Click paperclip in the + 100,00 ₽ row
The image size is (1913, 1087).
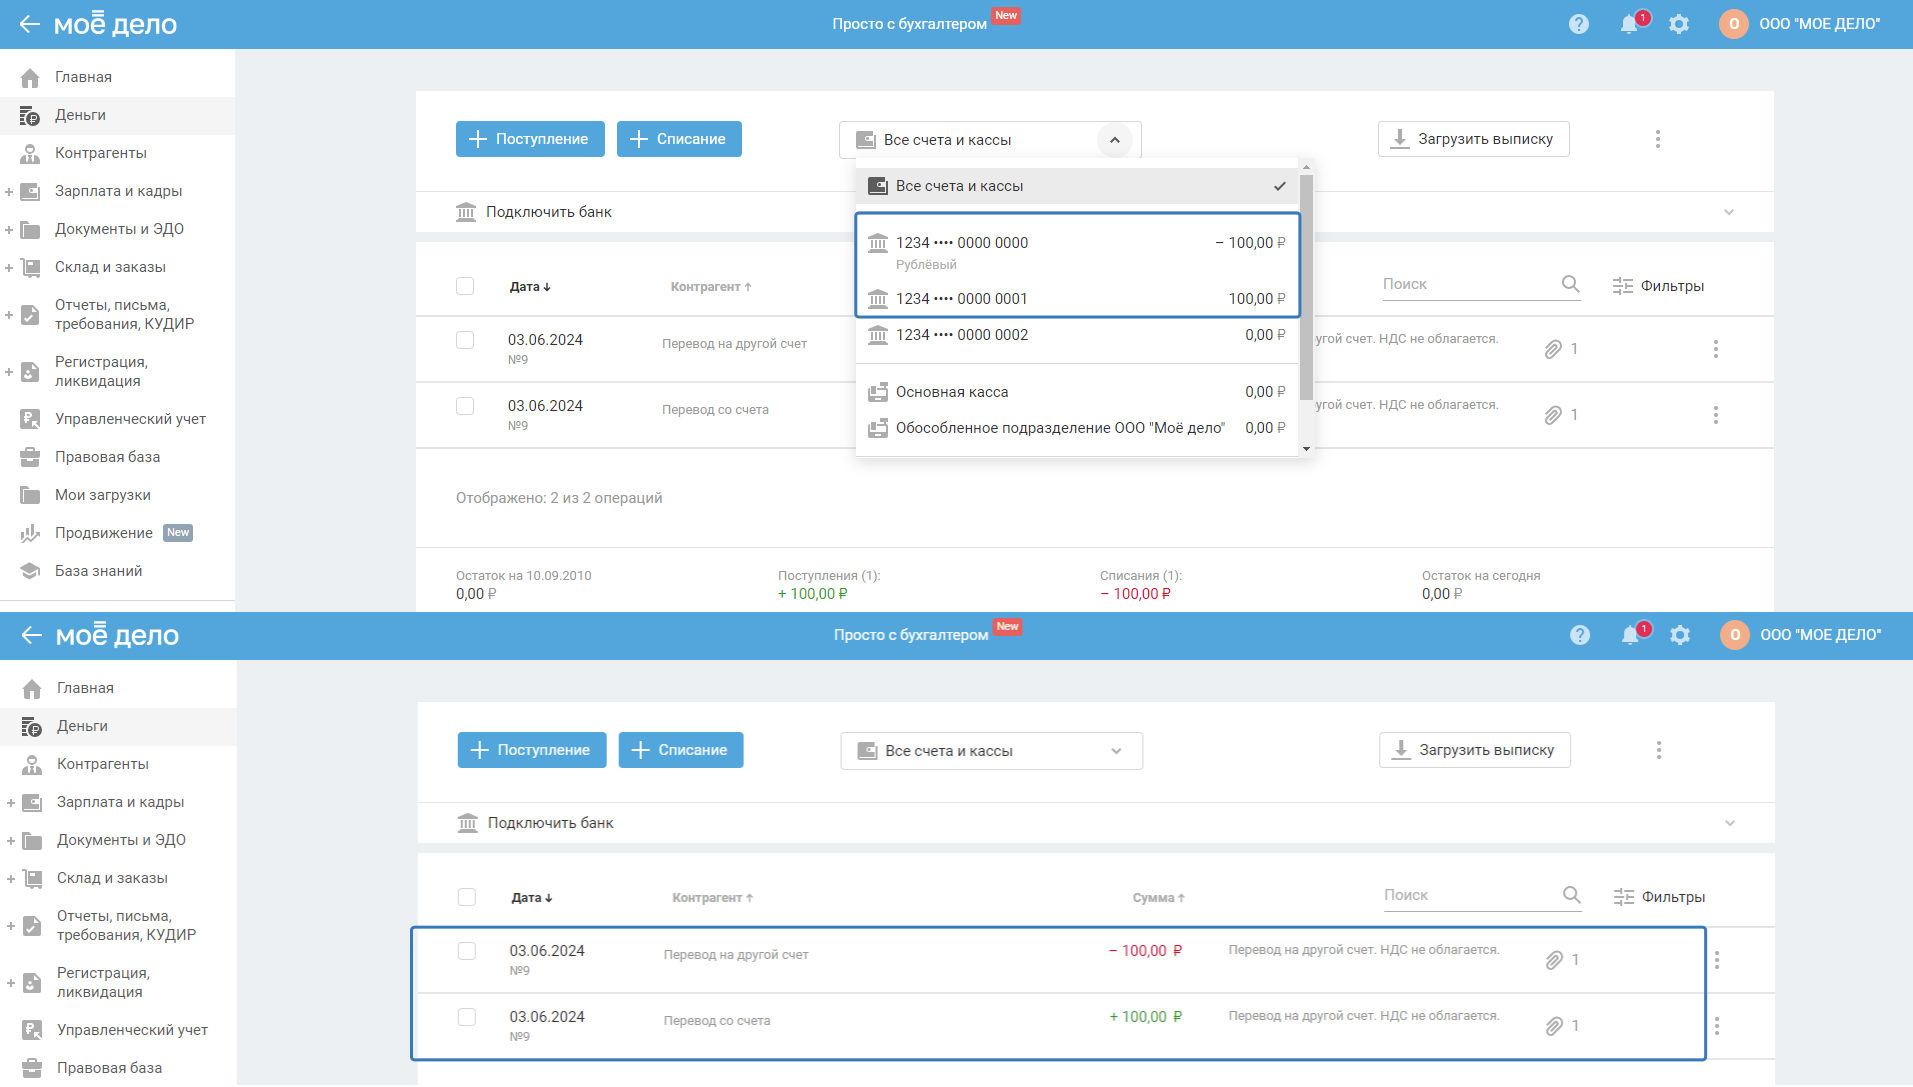(x=1554, y=1026)
